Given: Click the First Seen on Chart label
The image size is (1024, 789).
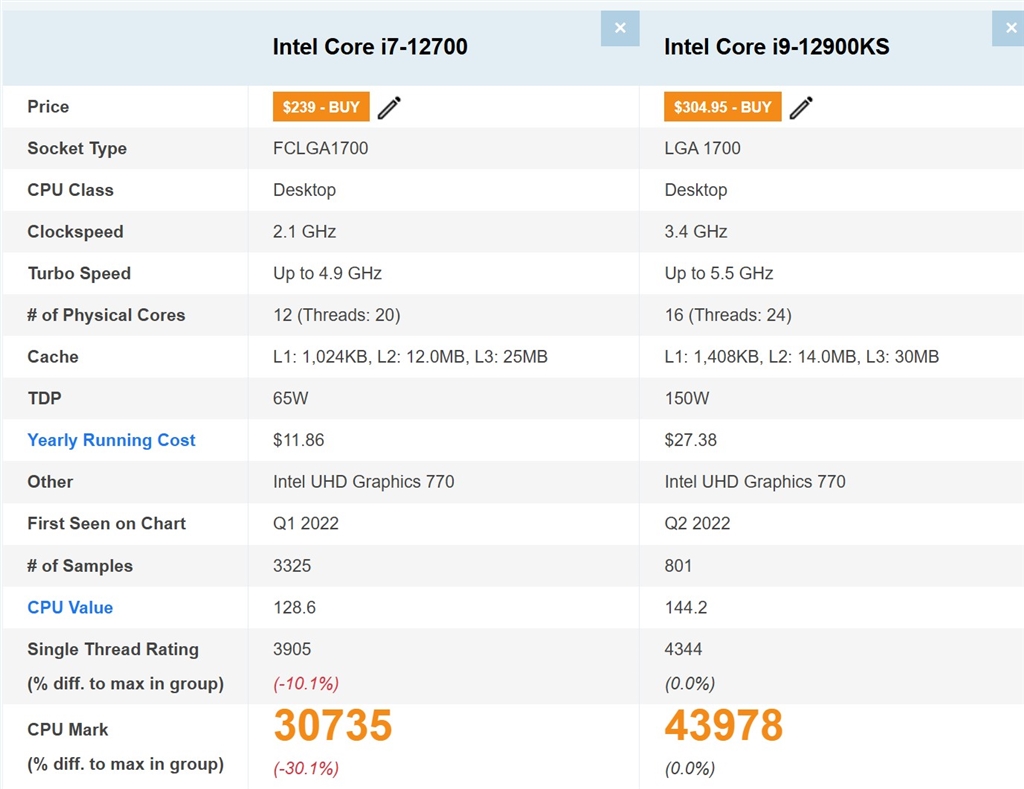Looking at the screenshot, I should [x=106, y=524].
